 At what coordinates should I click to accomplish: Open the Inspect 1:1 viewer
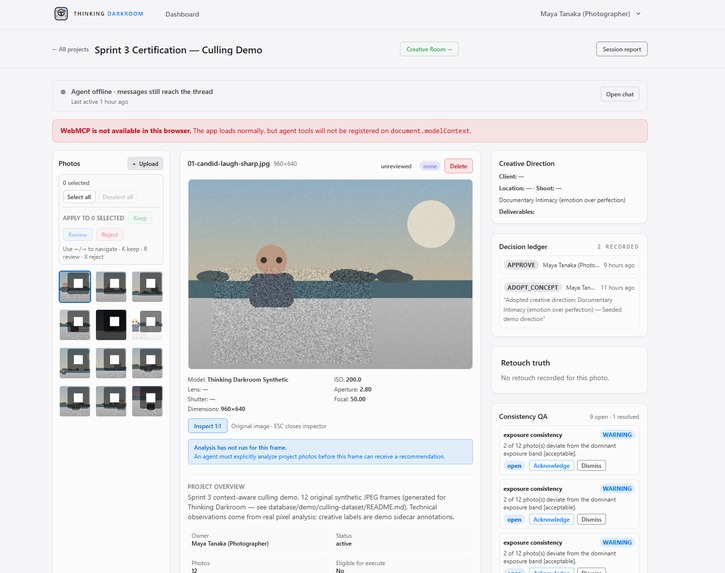coord(208,426)
